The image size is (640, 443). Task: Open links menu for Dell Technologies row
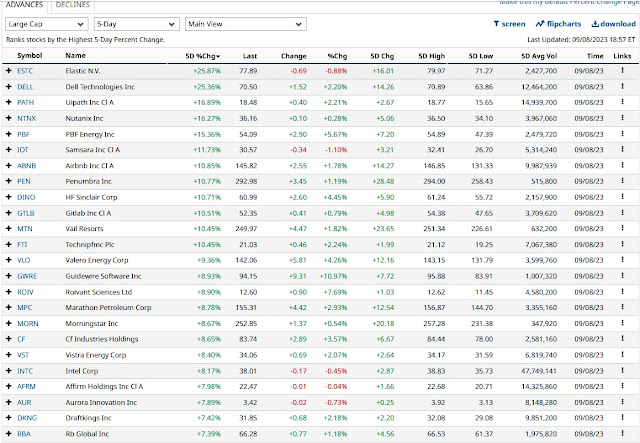click(x=622, y=87)
